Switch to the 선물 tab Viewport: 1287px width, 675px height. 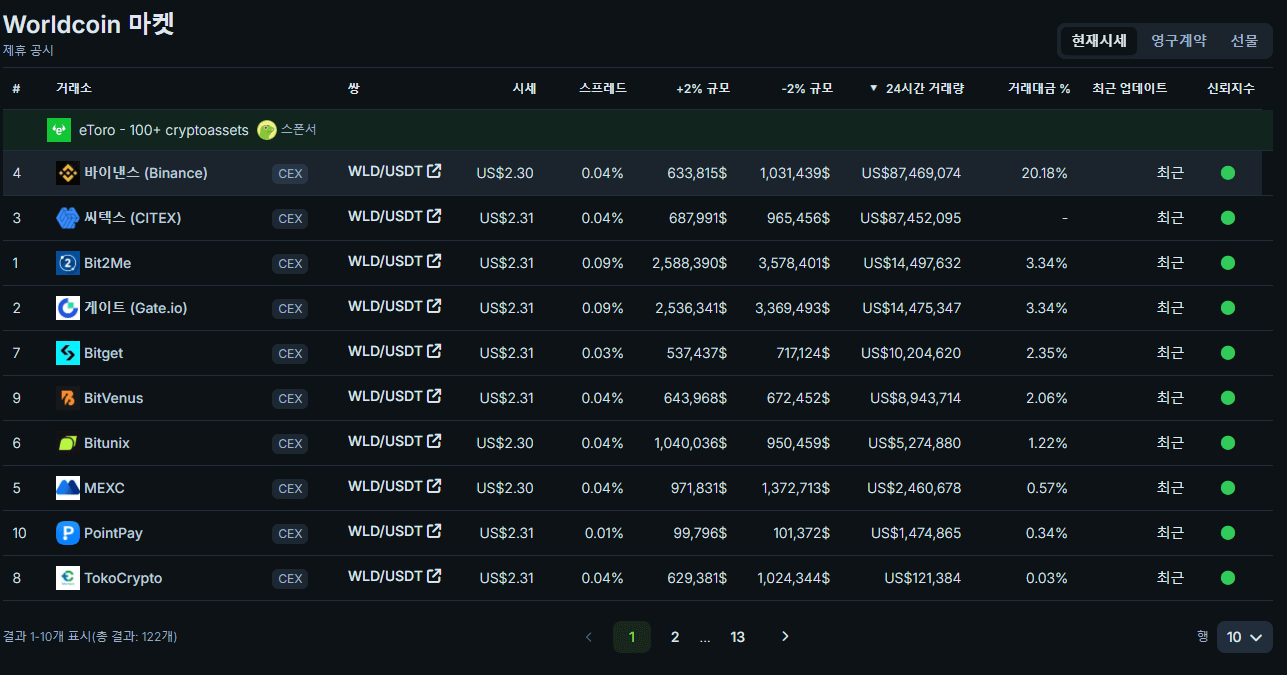tap(1244, 41)
